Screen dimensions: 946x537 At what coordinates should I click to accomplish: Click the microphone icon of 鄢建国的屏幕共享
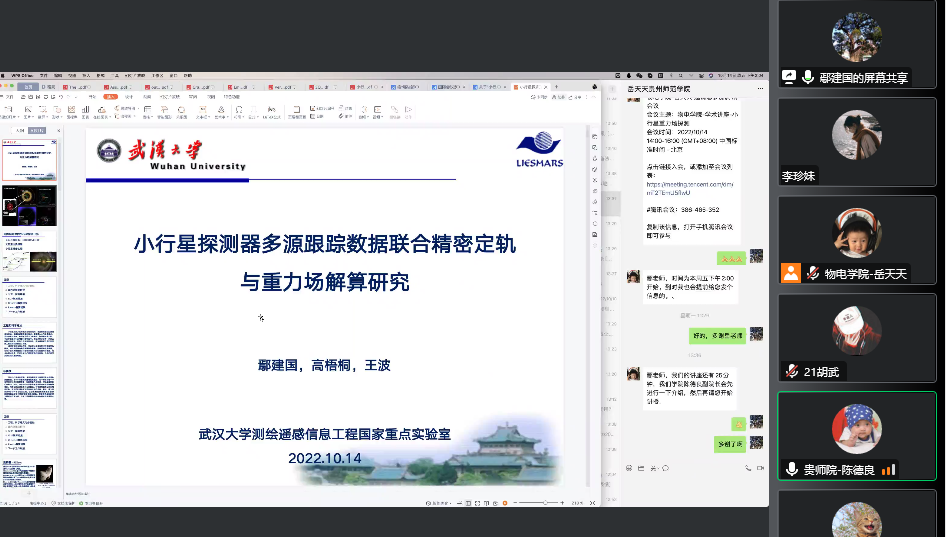click(807, 77)
